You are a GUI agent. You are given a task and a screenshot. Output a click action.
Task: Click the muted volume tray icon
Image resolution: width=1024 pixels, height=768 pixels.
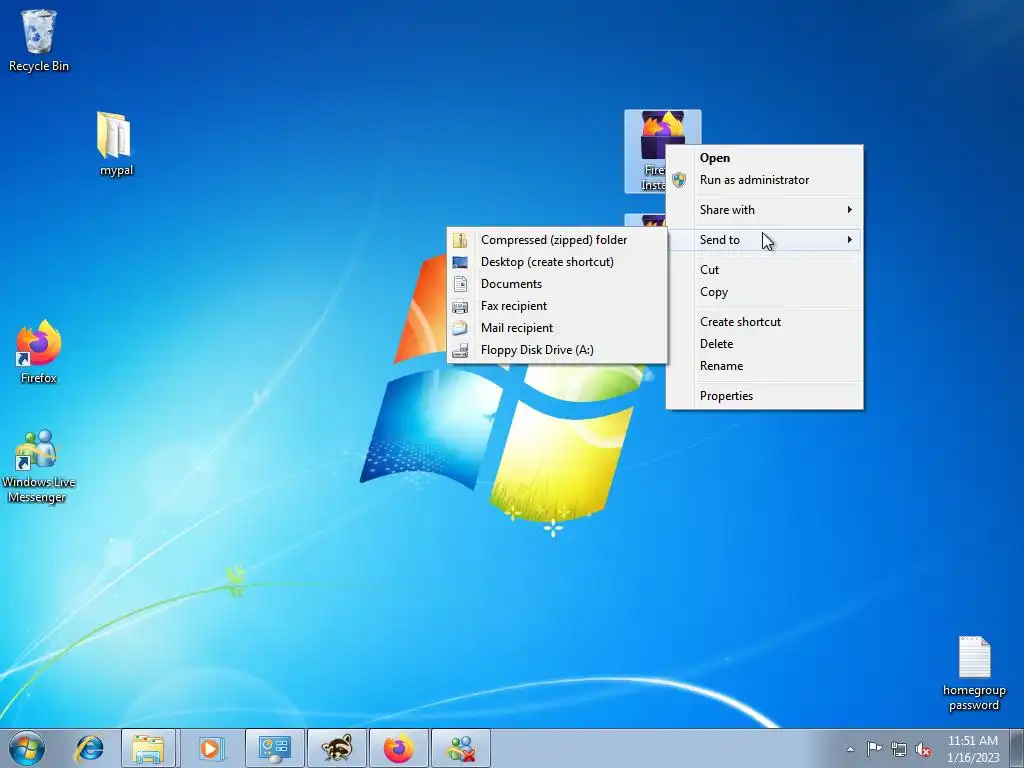tap(923, 749)
